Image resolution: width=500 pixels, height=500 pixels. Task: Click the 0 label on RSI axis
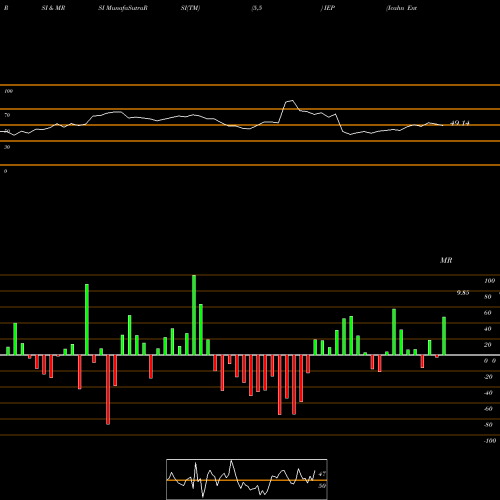coord(5,171)
